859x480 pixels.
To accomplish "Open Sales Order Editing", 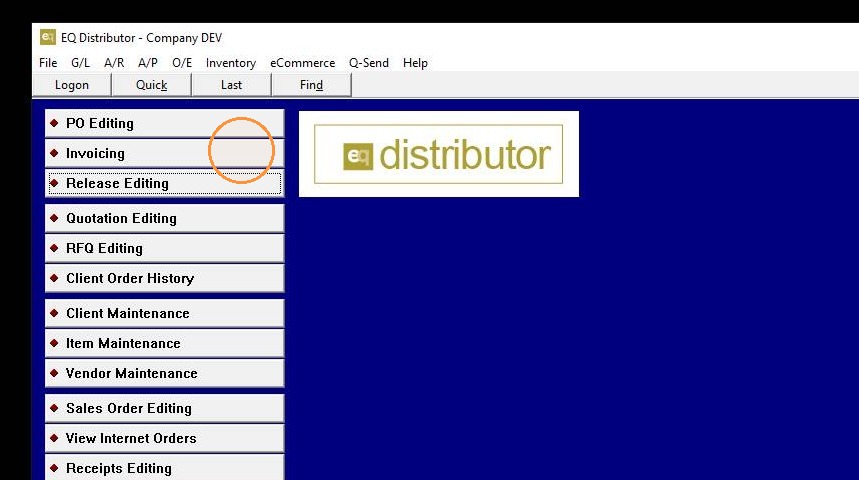I will click(x=165, y=408).
